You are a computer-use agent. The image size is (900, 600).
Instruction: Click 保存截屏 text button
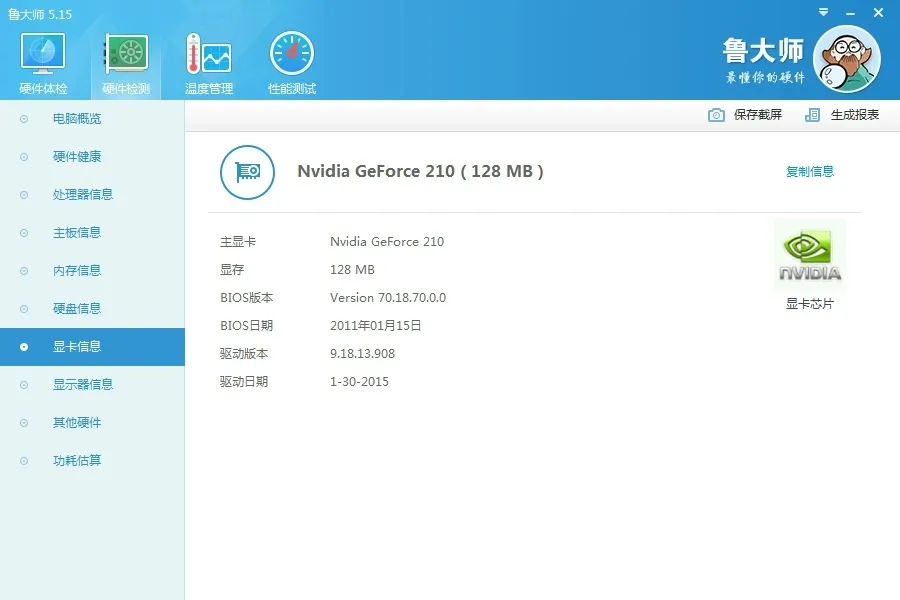click(758, 115)
